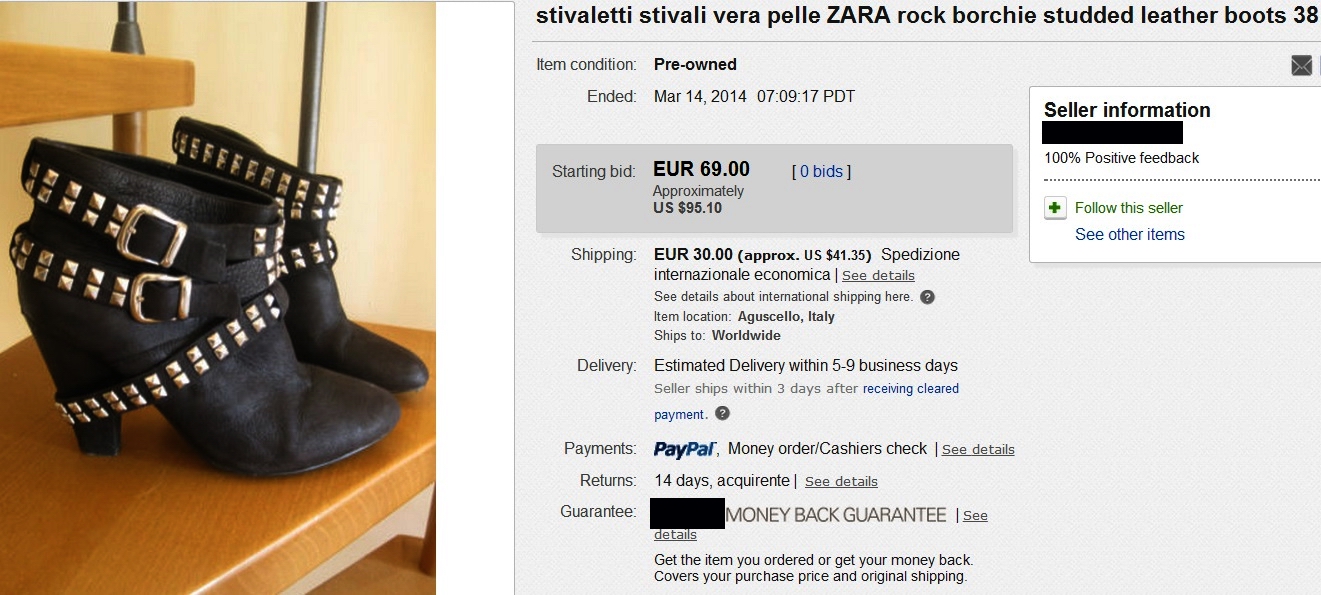Click the Money Back Guarantee logo
Viewport: 1321px width, 595px height.
point(798,514)
